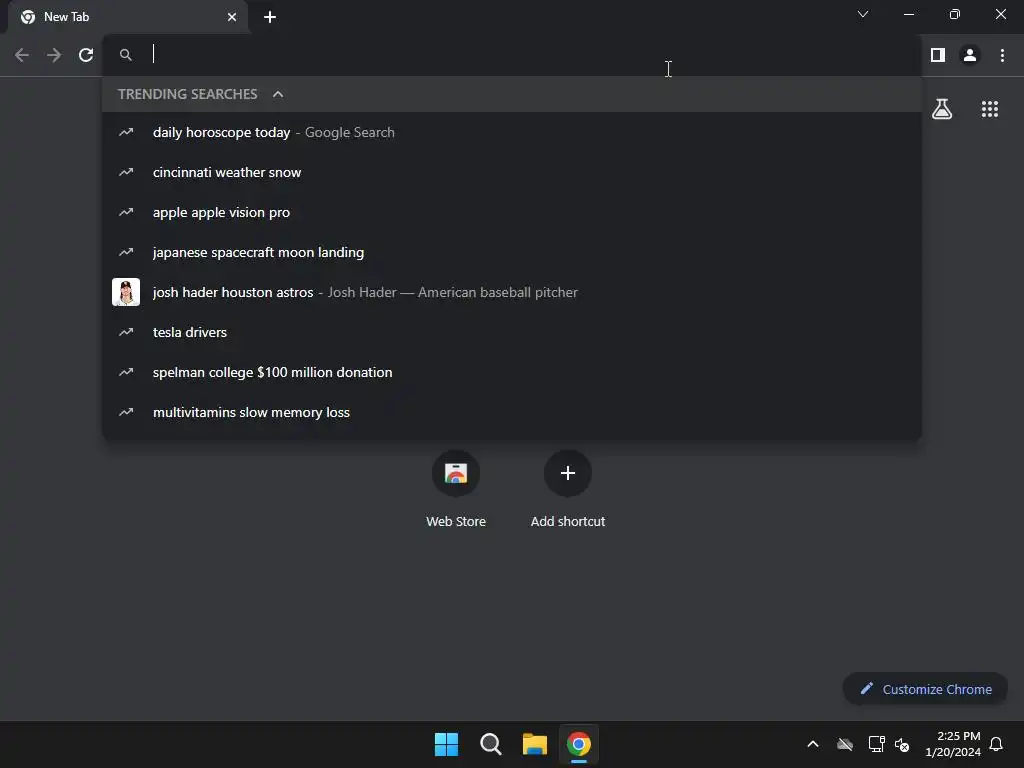Click the search magnifier in address bar

(126, 55)
